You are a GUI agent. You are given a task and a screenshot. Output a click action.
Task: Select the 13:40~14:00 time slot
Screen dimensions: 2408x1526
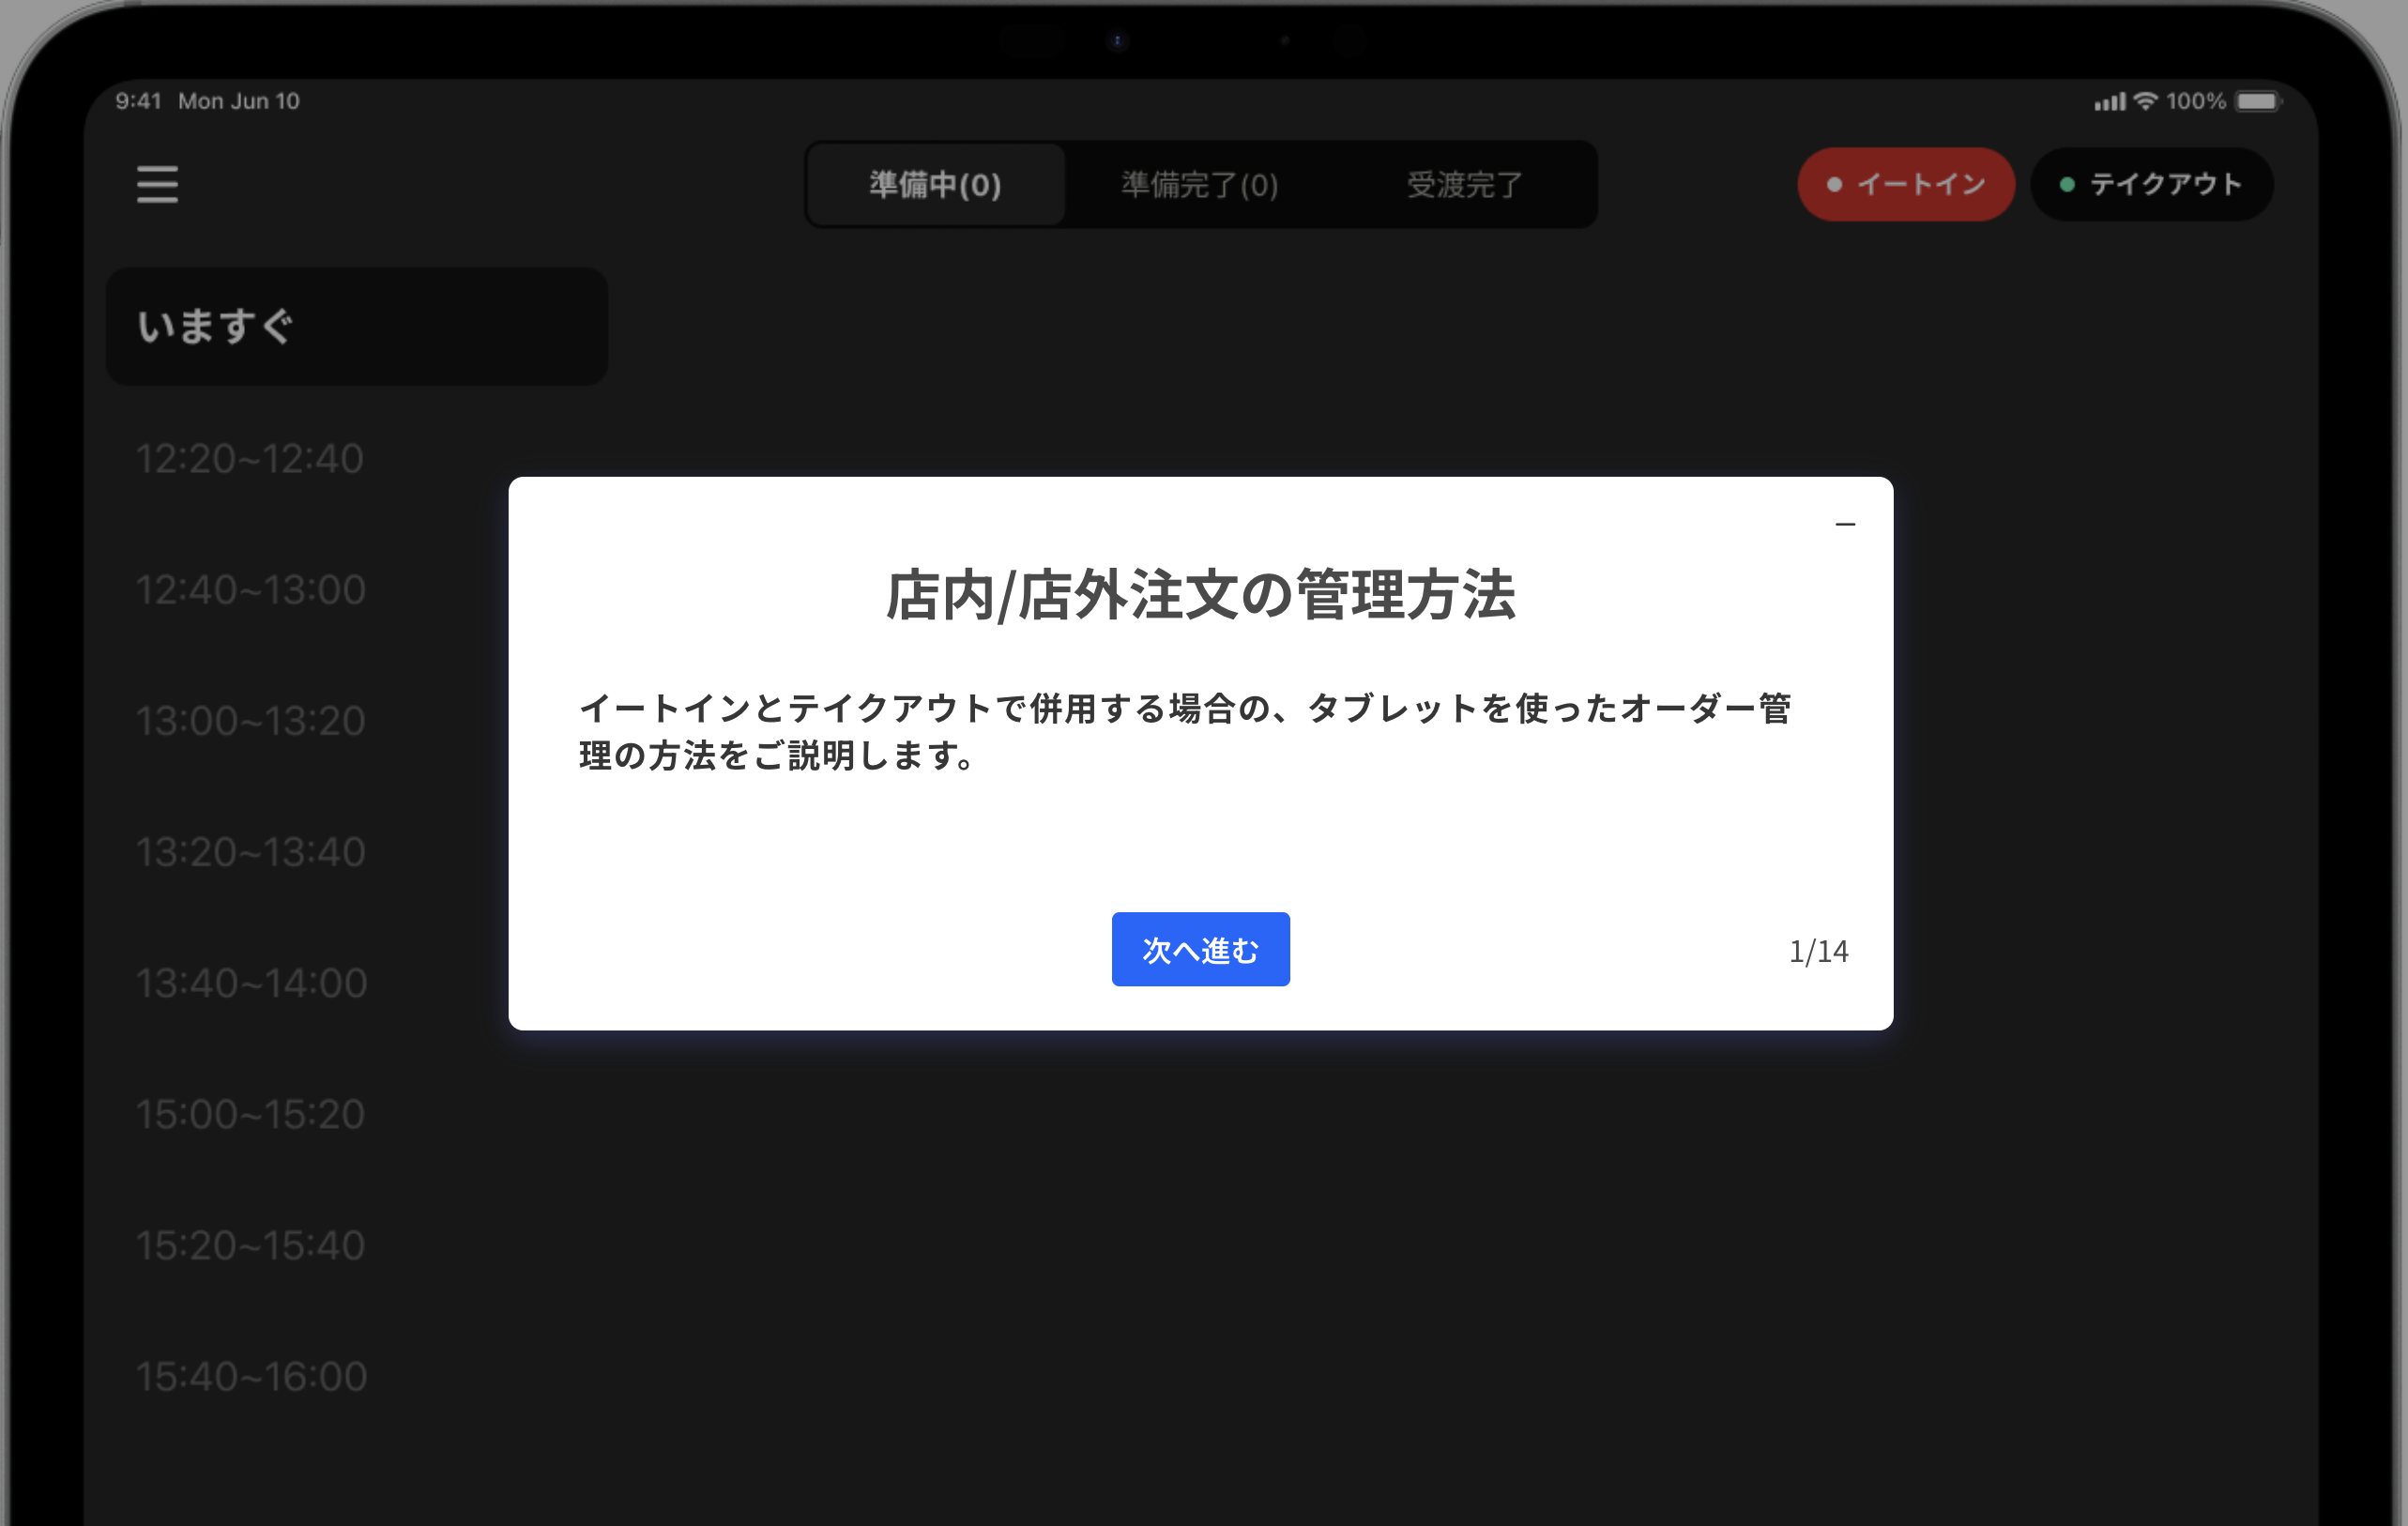(x=252, y=983)
